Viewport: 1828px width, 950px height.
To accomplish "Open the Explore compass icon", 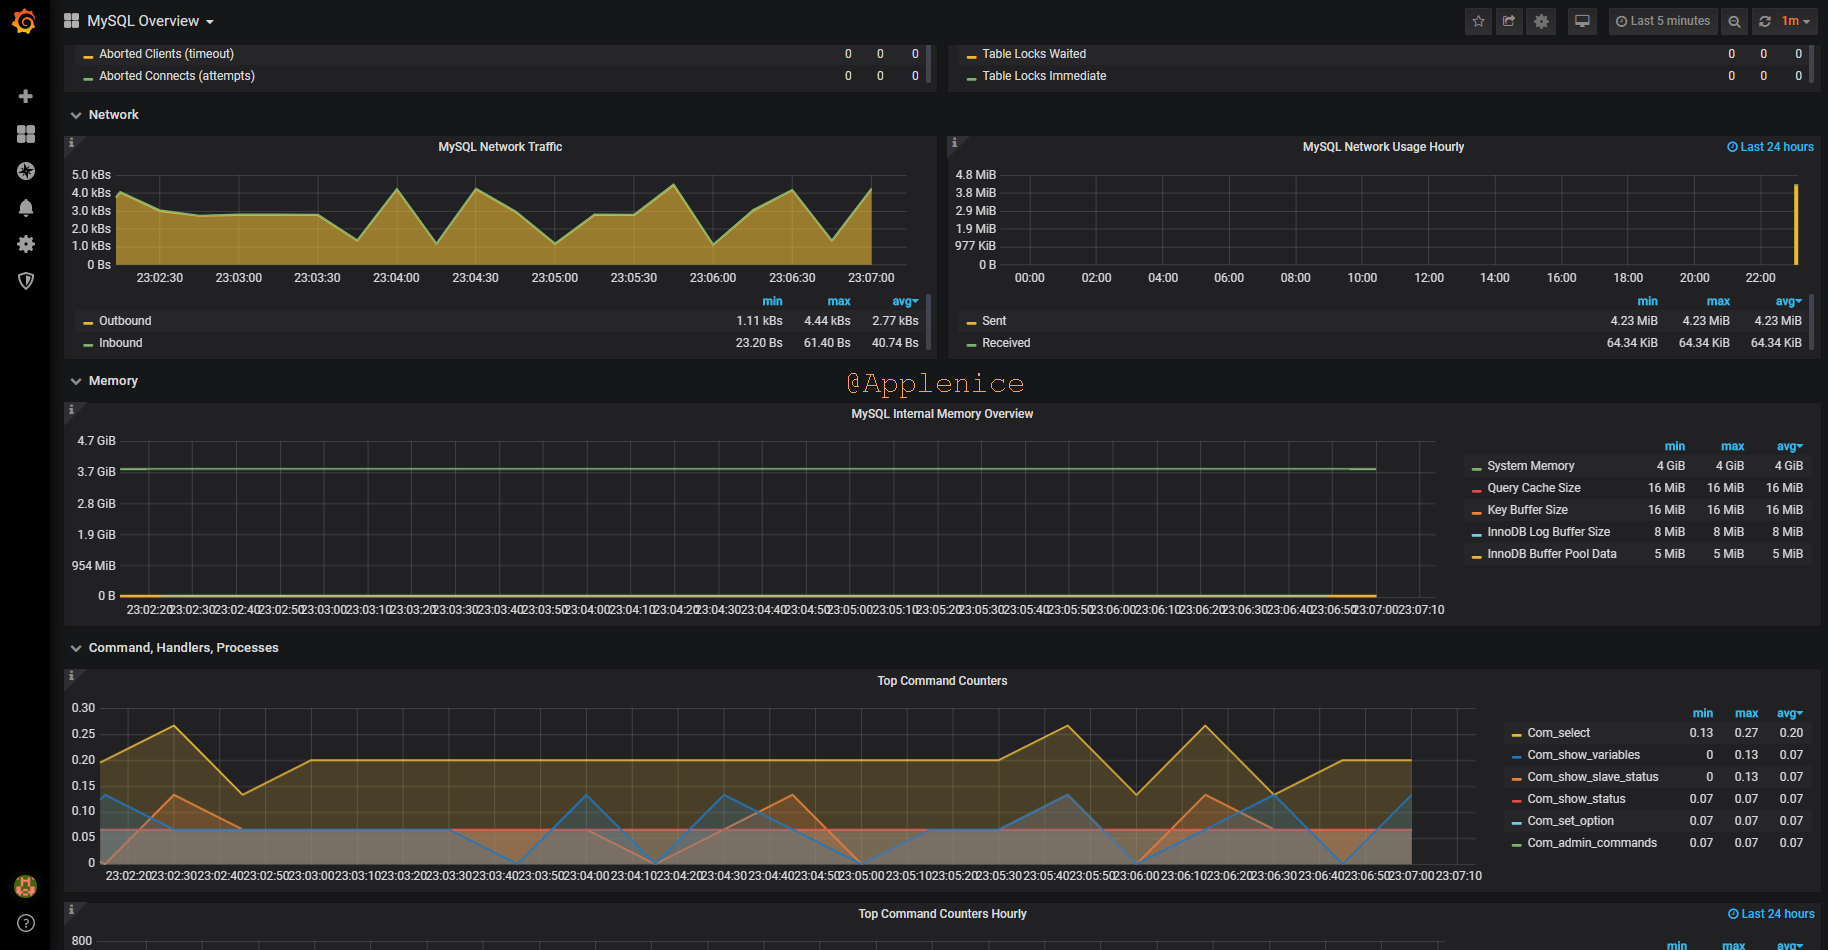I will (x=26, y=171).
